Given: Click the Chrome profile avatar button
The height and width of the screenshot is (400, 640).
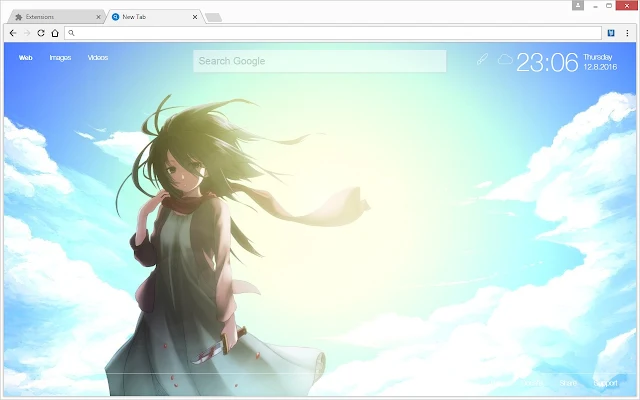Looking at the screenshot, I should [x=578, y=5].
